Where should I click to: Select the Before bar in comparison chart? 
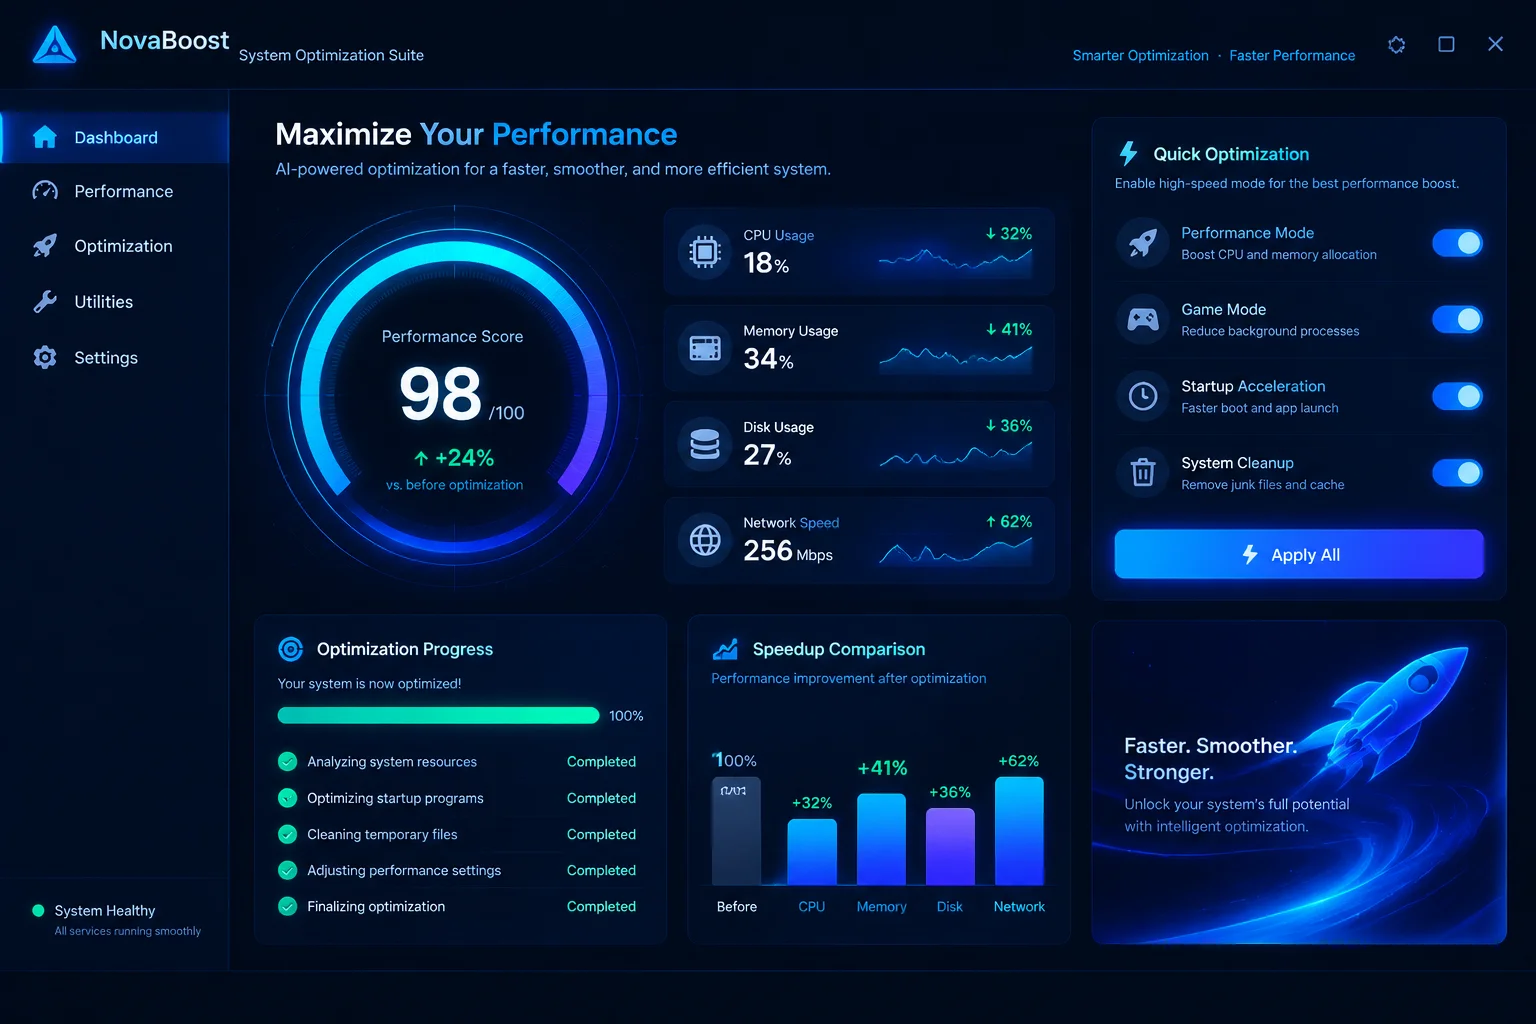(x=736, y=831)
